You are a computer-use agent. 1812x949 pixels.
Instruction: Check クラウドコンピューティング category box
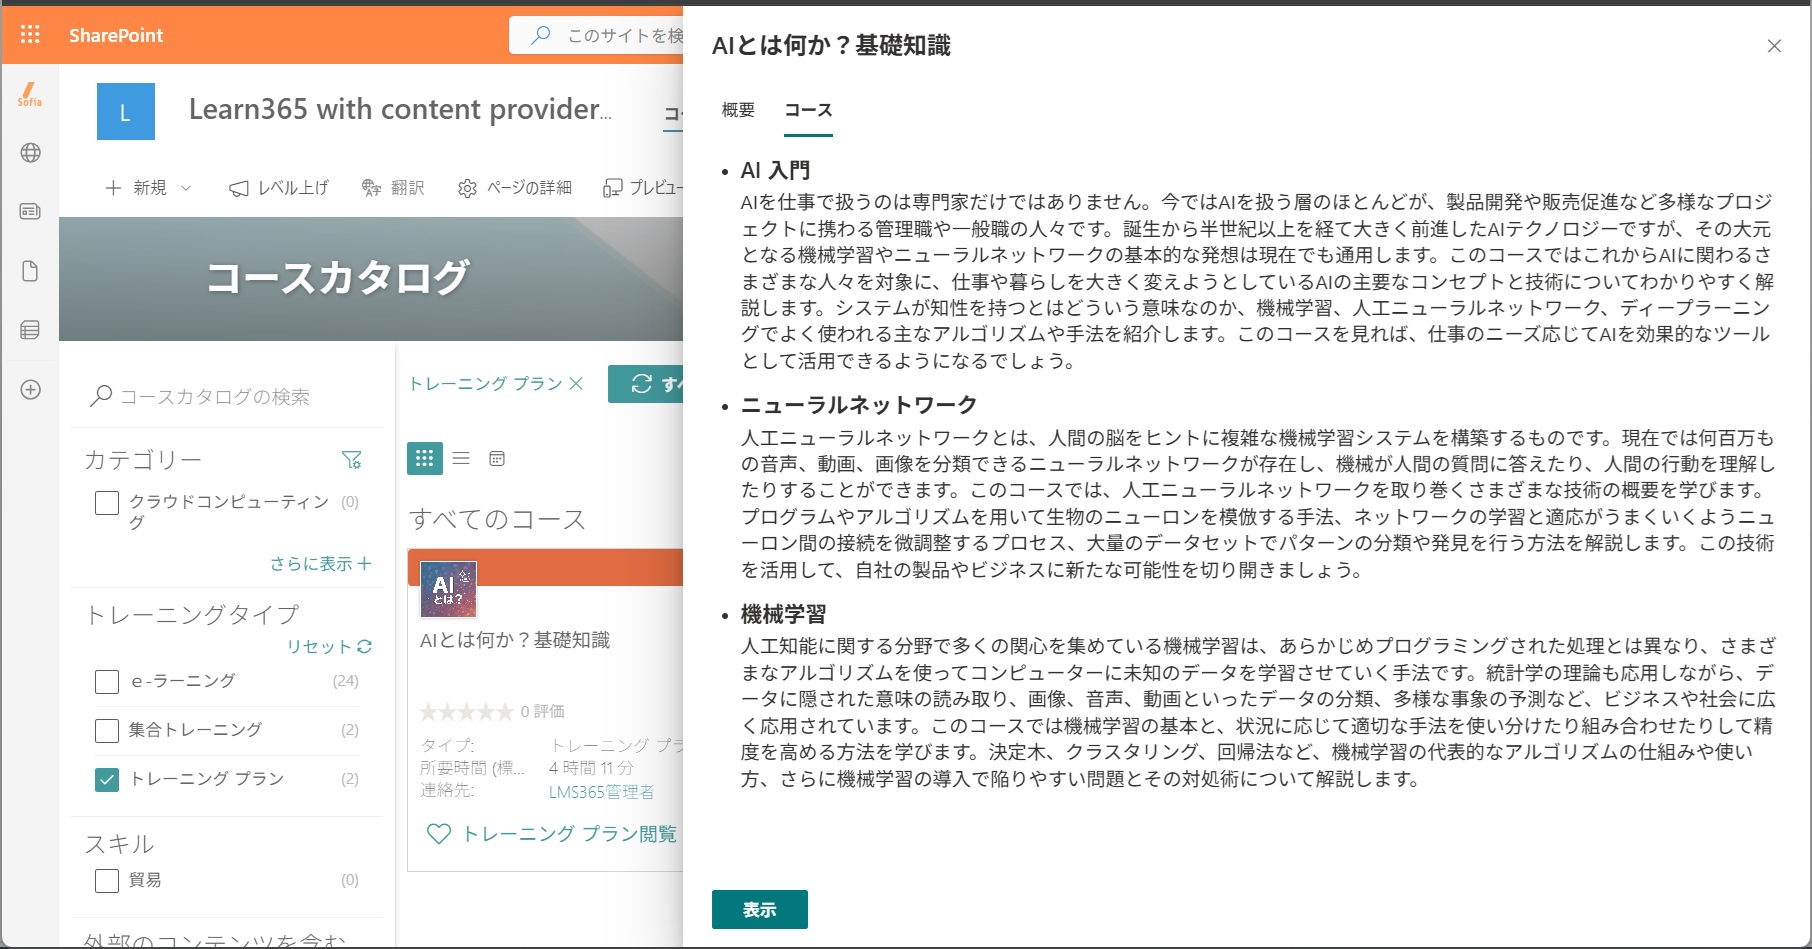tap(107, 503)
